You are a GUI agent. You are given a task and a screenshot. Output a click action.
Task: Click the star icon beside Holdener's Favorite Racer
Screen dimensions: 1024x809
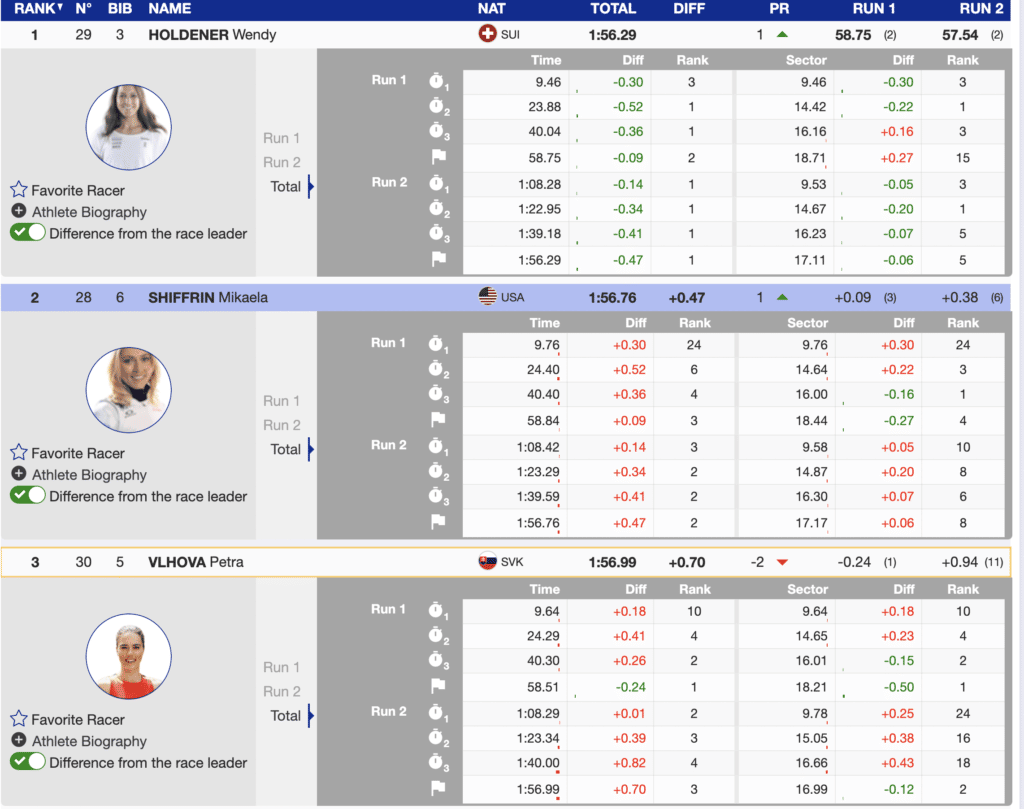tap(18, 190)
